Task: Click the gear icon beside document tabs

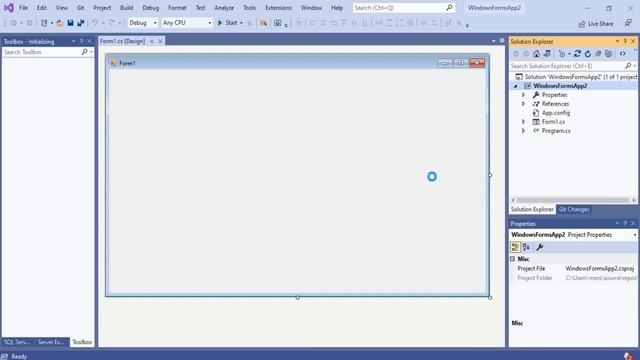Action: tap(502, 41)
